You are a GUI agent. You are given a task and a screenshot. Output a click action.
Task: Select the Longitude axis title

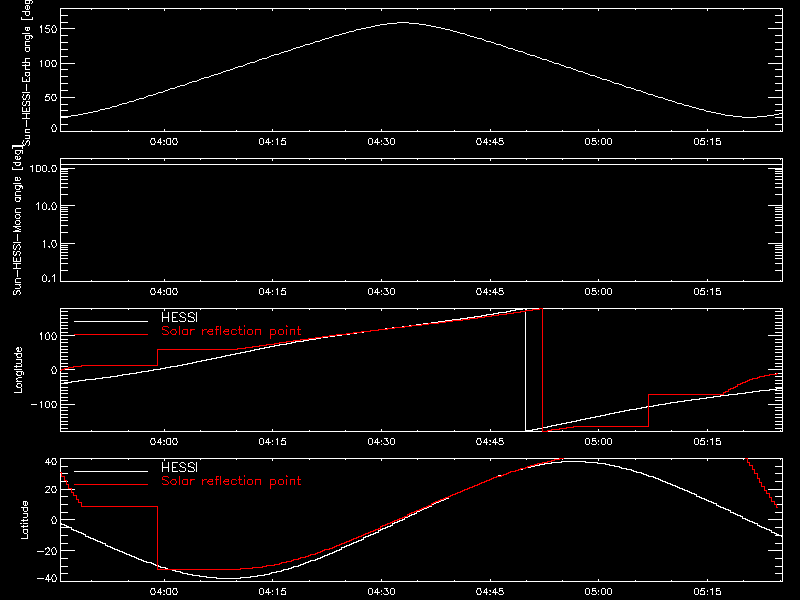pyautogui.click(x=18, y=370)
